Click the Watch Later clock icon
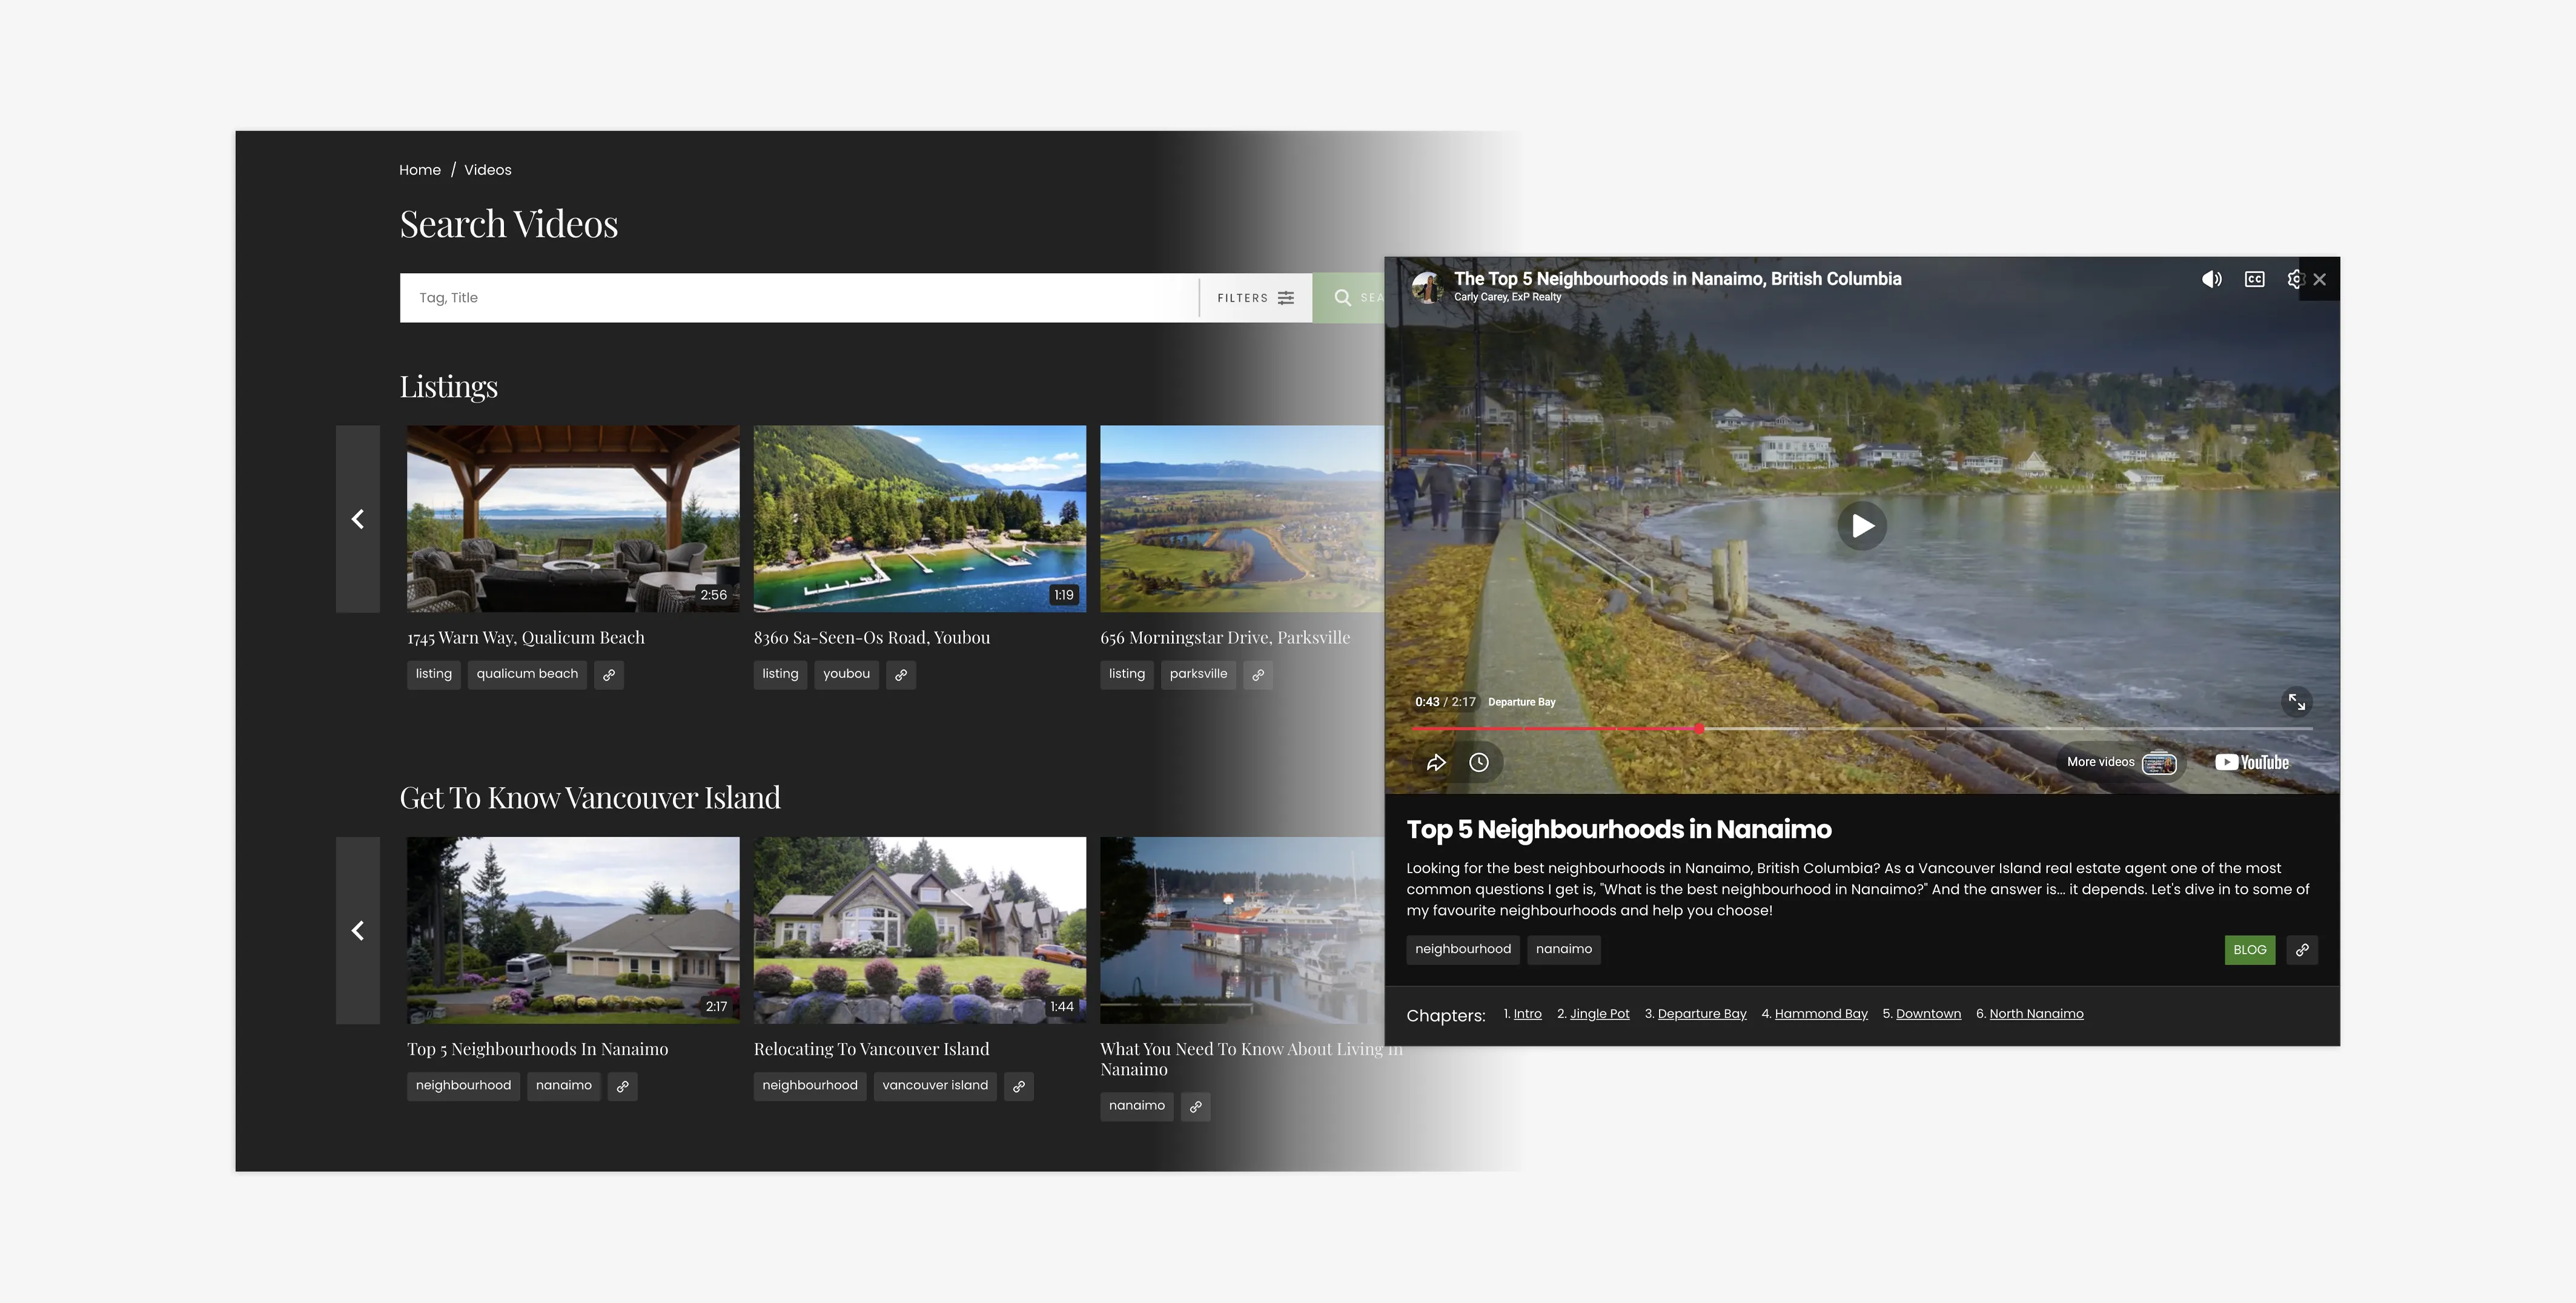The image size is (2576, 1303). click(1479, 762)
